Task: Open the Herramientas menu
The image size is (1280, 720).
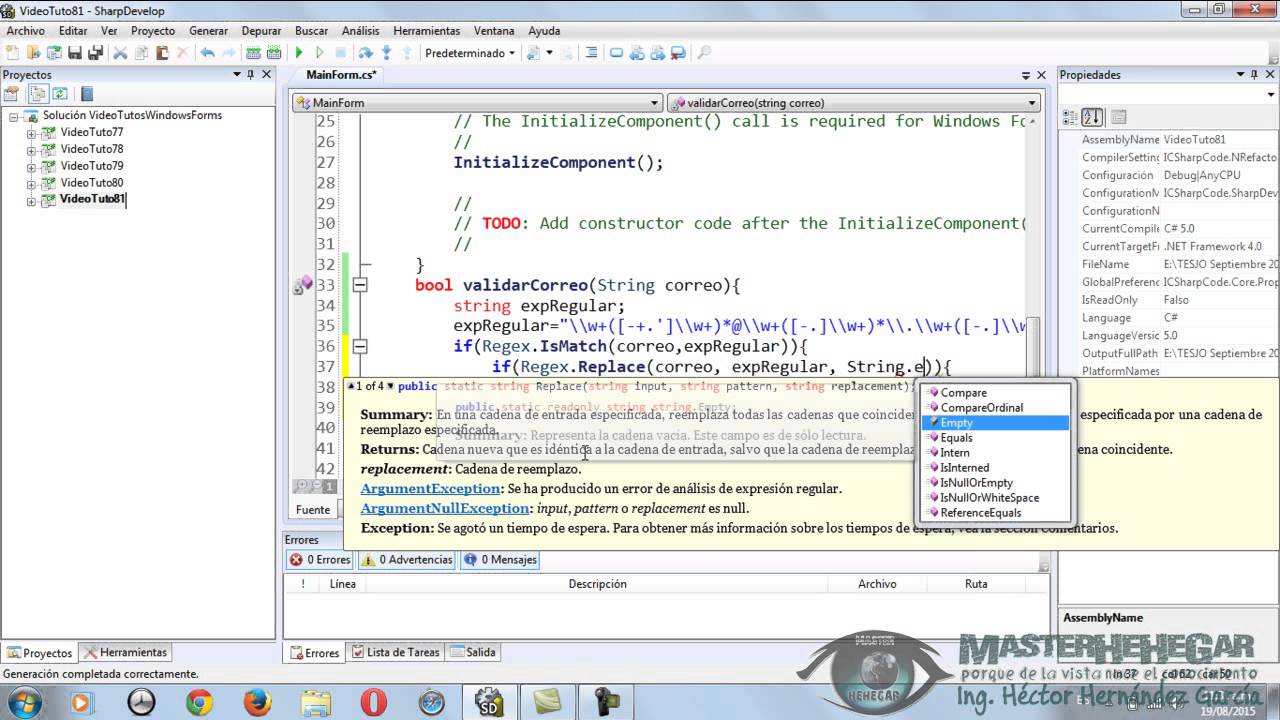Action: pyautogui.click(x=427, y=31)
